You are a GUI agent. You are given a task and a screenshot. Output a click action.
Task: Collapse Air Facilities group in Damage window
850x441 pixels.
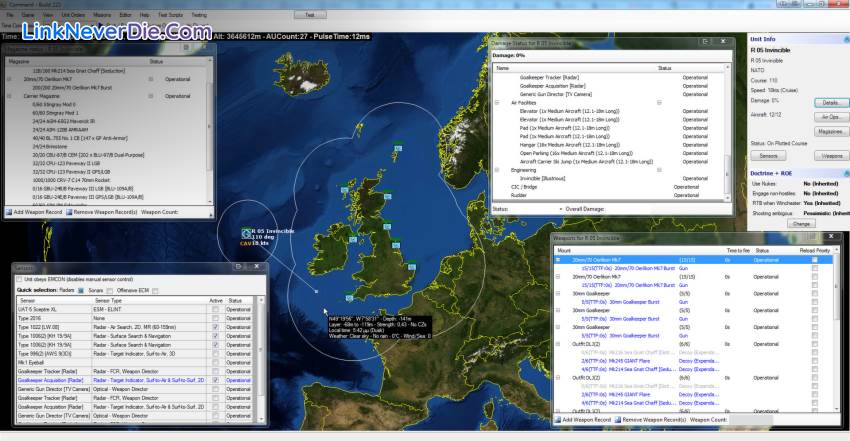point(497,102)
